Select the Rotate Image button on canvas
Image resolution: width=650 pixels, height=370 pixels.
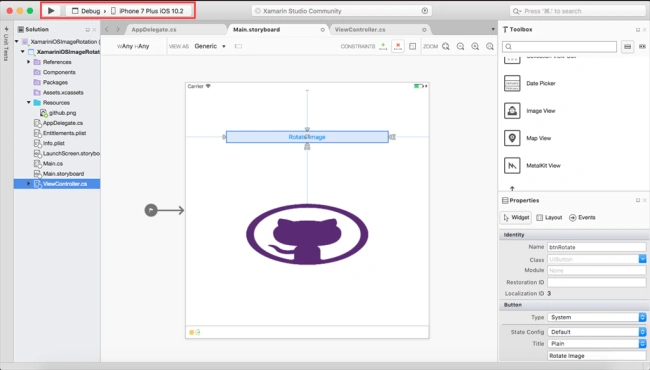point(307,137)
